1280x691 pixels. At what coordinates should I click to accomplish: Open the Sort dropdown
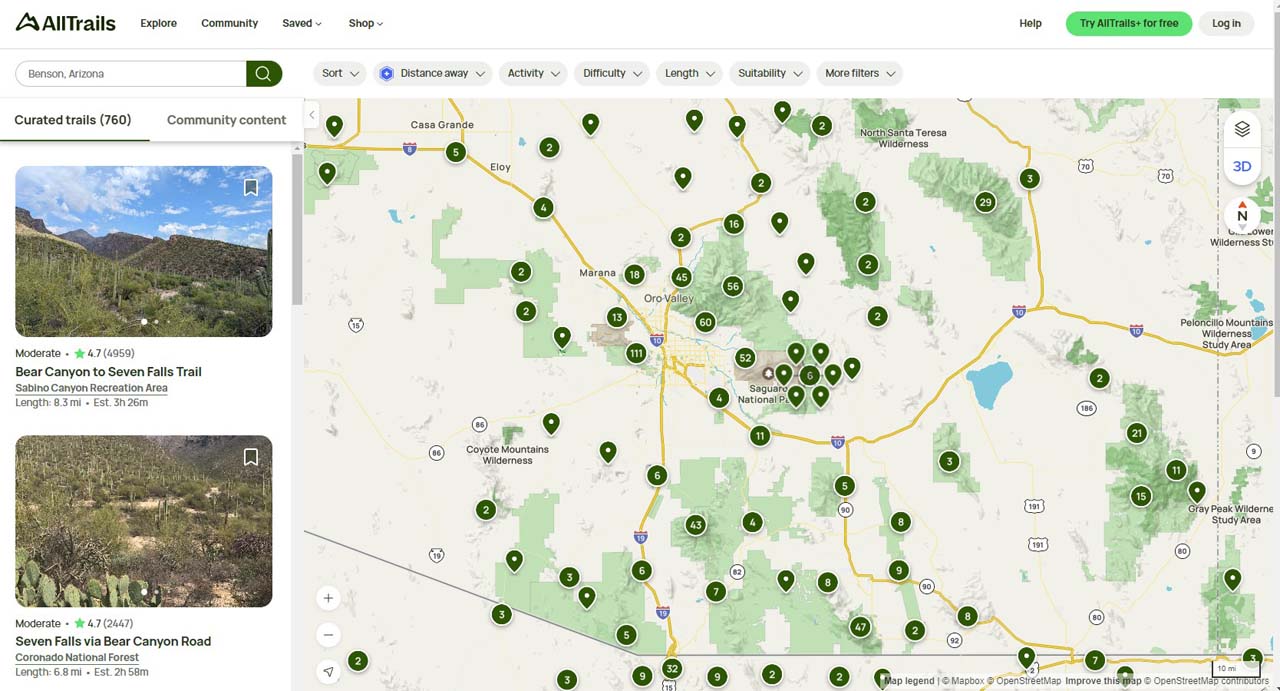click(x=340, y=73)
